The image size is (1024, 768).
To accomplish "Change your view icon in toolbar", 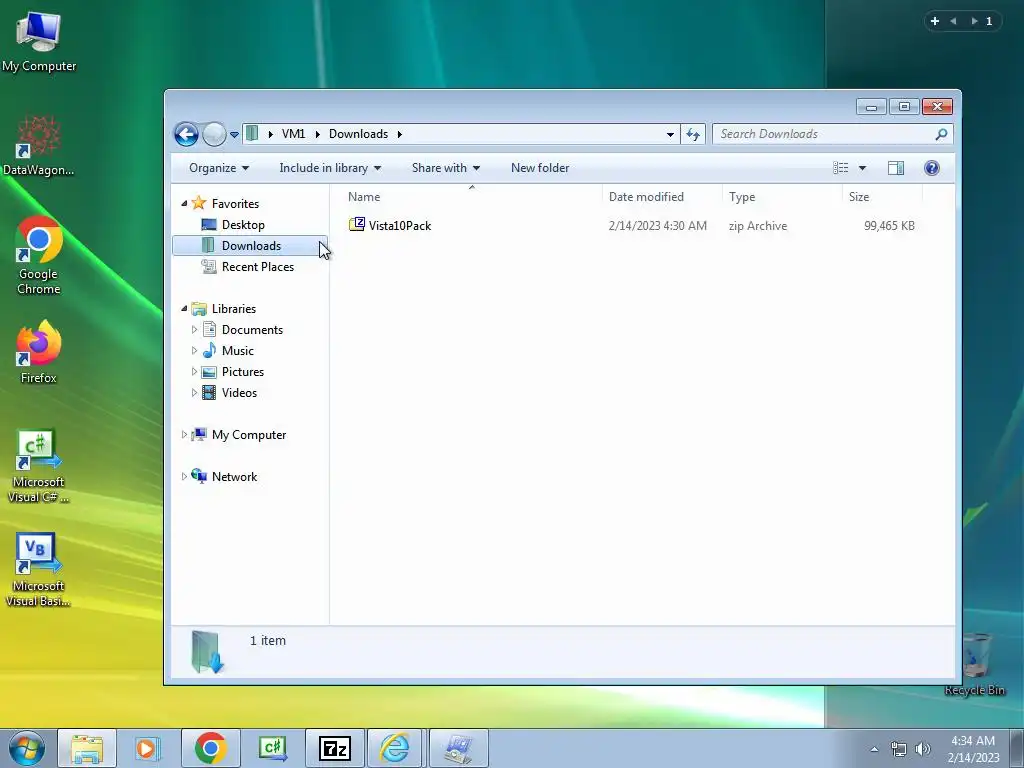I will (840, 168).
